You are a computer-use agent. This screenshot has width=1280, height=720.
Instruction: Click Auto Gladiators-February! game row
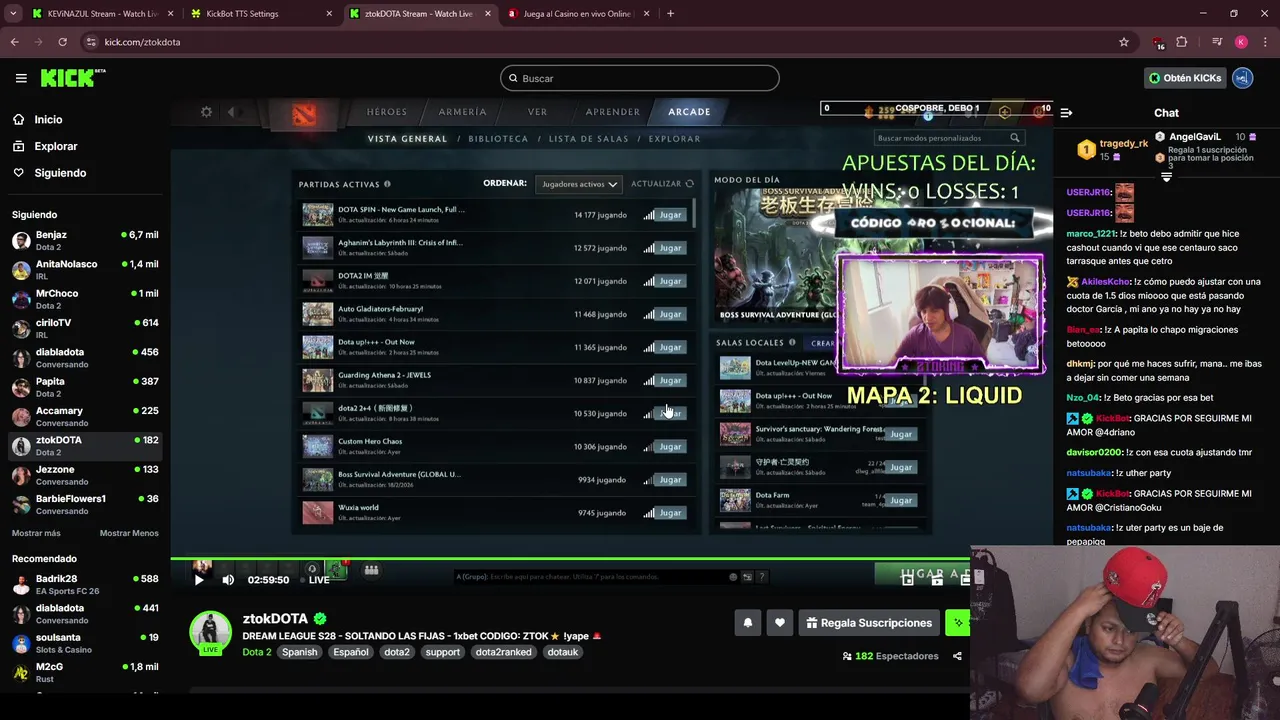click(495, 314)
